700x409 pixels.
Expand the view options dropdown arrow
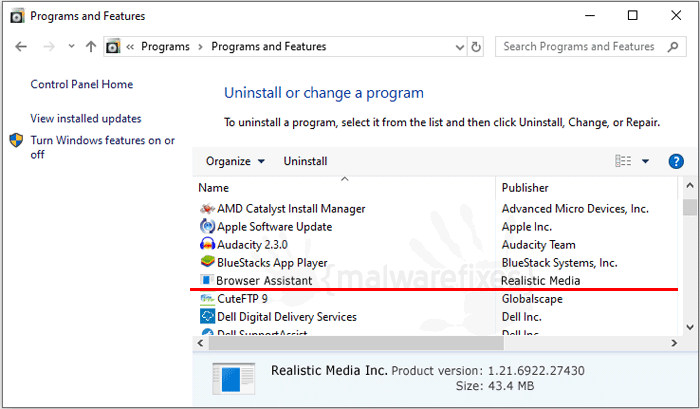[x=646, y=161]
